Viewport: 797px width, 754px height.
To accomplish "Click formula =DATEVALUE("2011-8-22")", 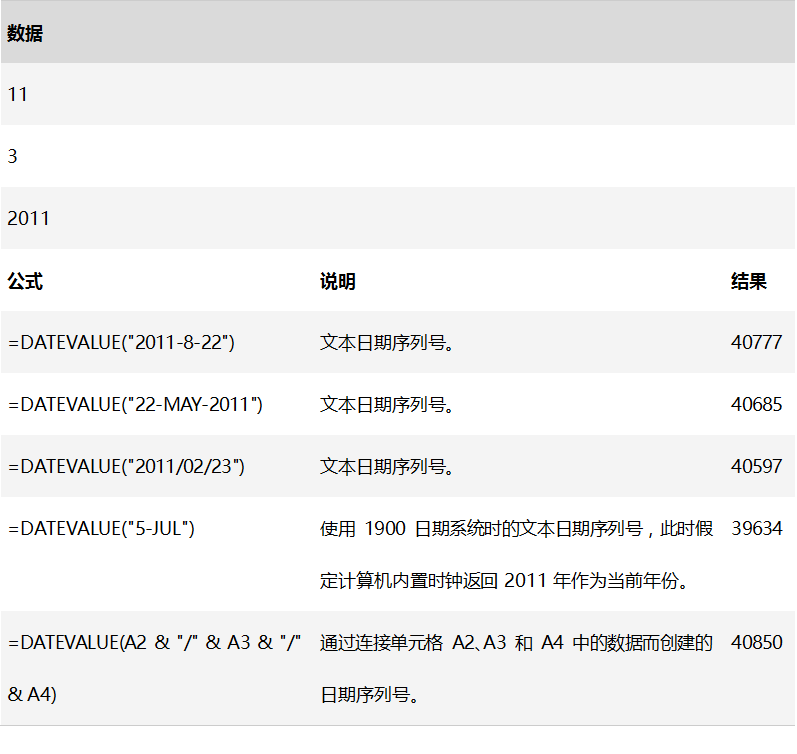I will [121, 343].
